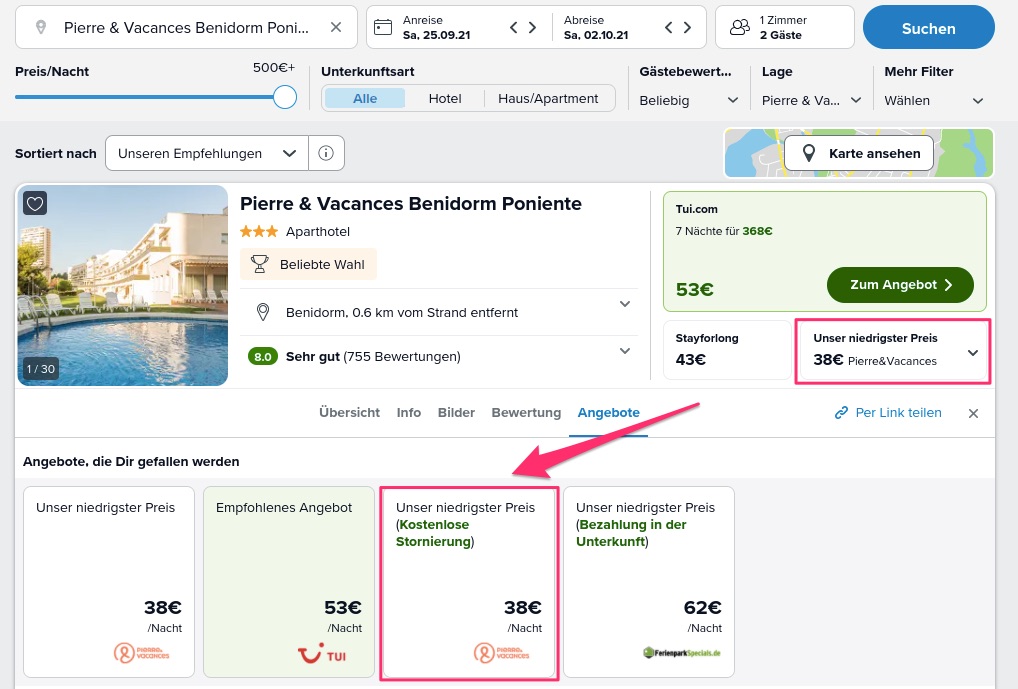Screen dimensions: 1018x689
Task: Select the Kostenlose Stornierung 38€ offer card
Action: (x=469, y=582)
